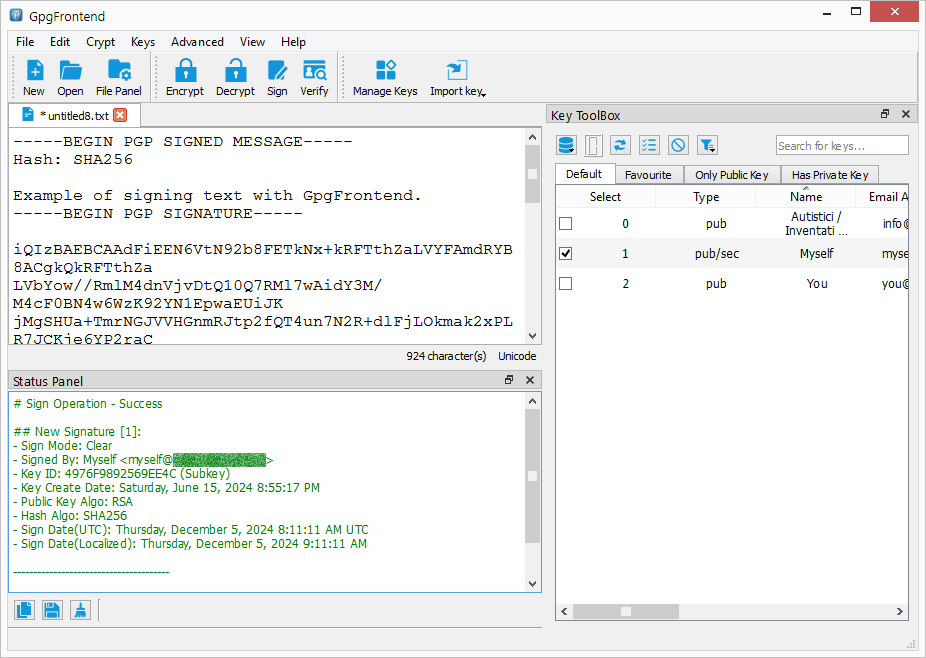
Task: Click the untitled8.txt document tab icon
Action: pos(27,115)
